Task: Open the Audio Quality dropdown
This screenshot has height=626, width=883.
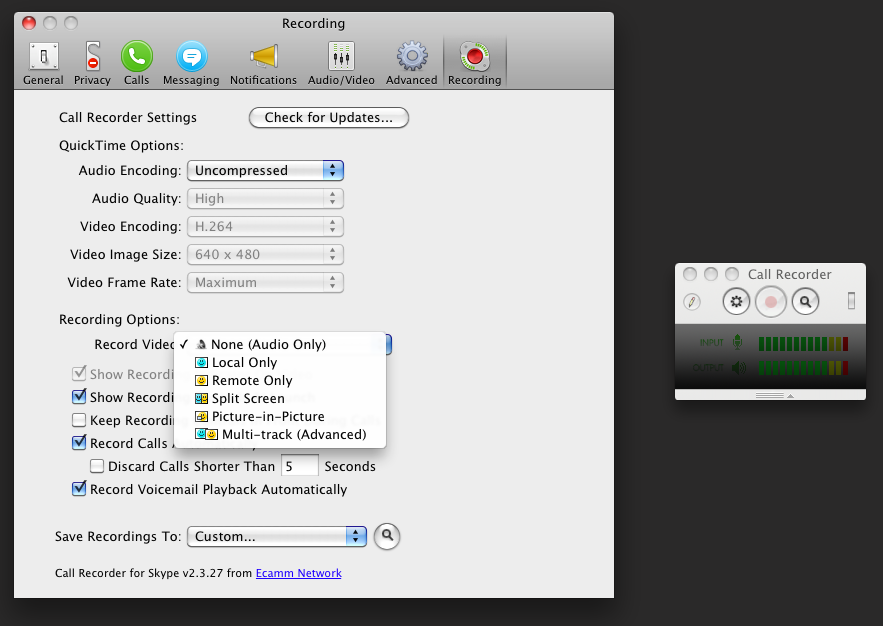Action: (265, 198)
